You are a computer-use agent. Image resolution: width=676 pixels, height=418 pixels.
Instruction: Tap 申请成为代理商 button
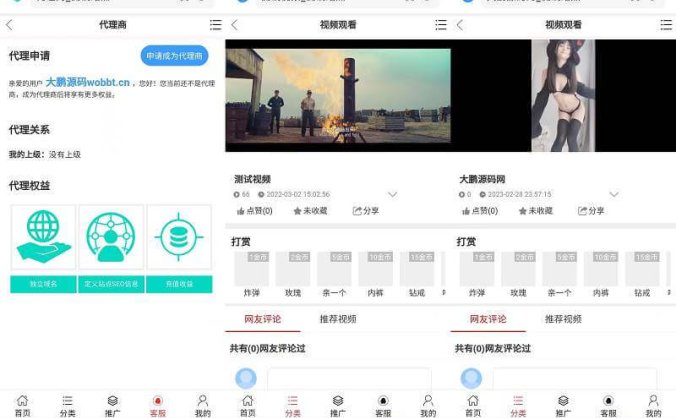174,56
